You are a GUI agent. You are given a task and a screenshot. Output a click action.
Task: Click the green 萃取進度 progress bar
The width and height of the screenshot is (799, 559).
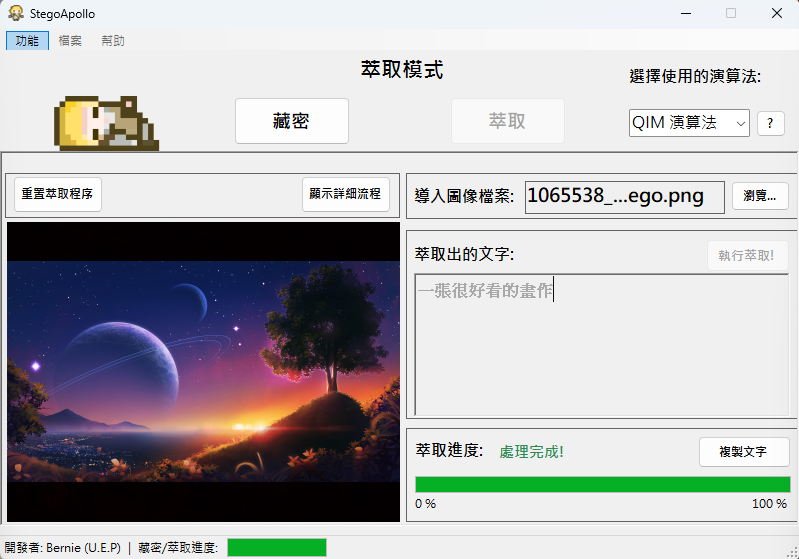601,485
